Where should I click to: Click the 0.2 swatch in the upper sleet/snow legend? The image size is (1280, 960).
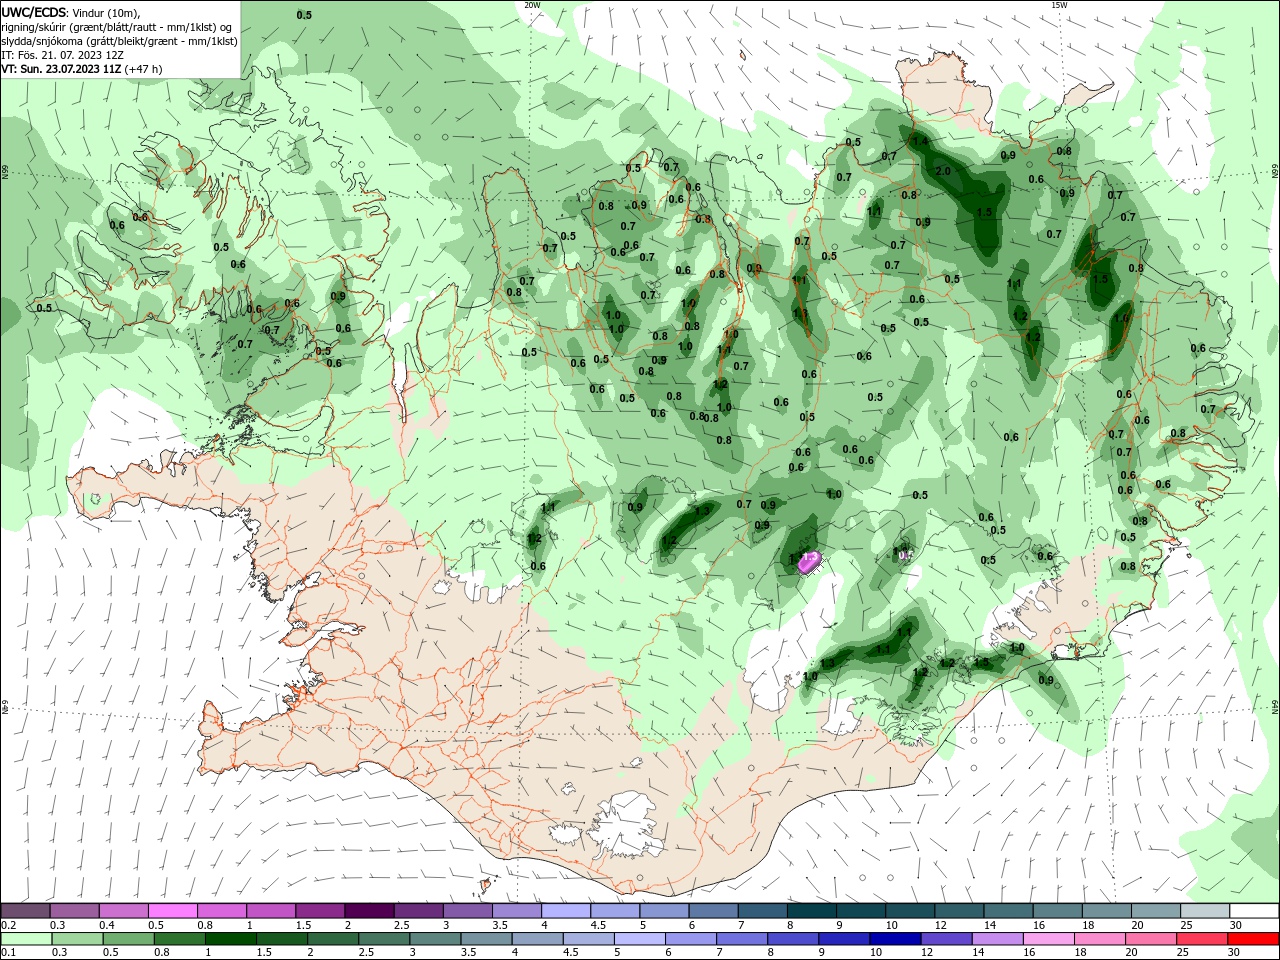25,910
